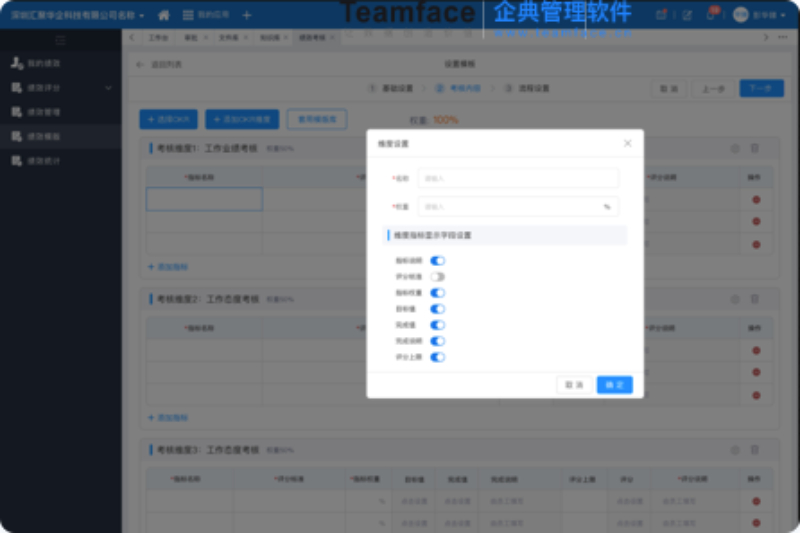Delete 考核维度3 with trash icon
Screen dimensions: 800x533
coord(755,450)
